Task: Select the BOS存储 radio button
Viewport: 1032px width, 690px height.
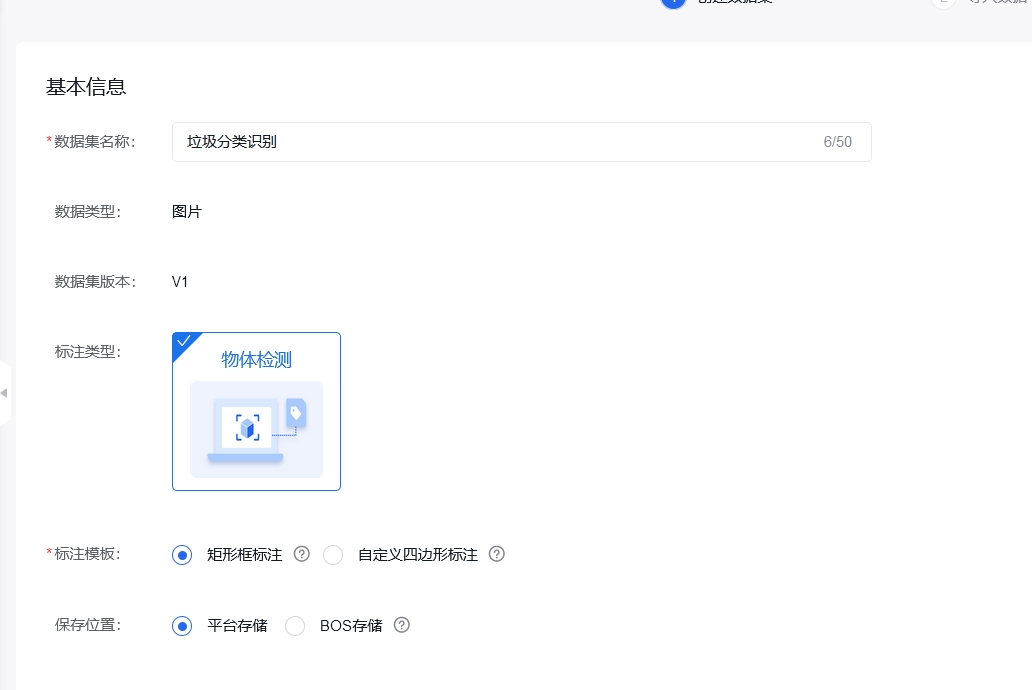Action: [295, 625]
